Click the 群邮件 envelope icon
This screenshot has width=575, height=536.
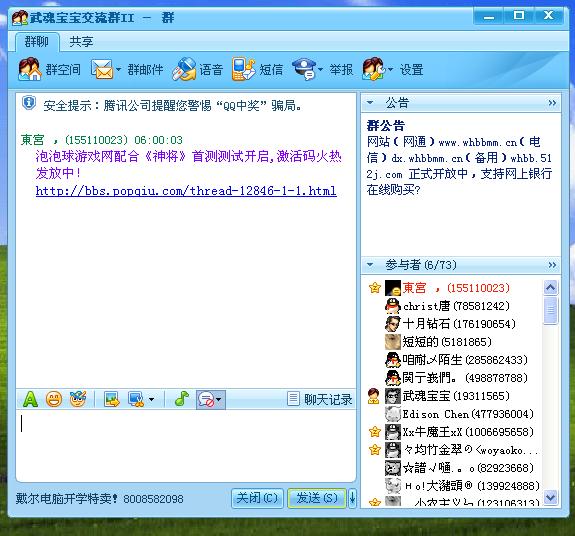point(102,69)
